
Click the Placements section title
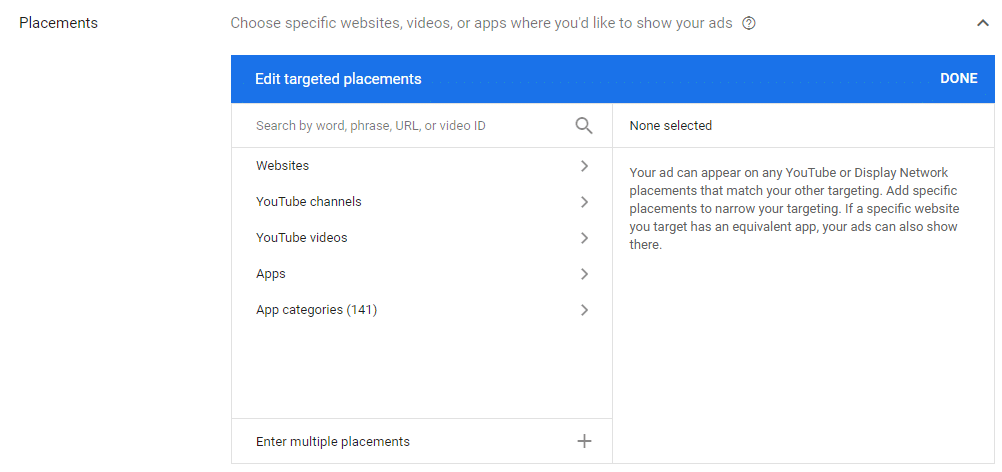[58, 23]
